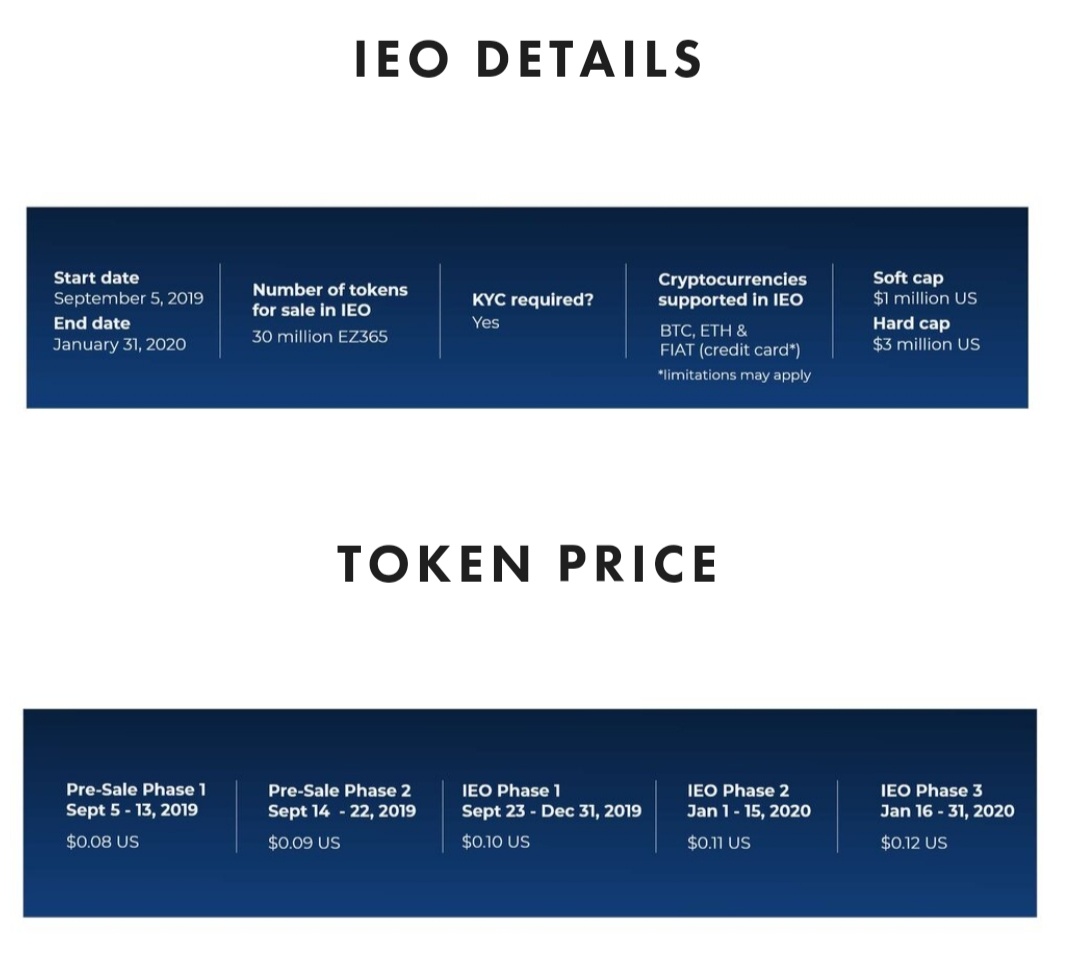Select the BTC, ETH & FIAT text
1080x962 pixels.
[730, 340]
